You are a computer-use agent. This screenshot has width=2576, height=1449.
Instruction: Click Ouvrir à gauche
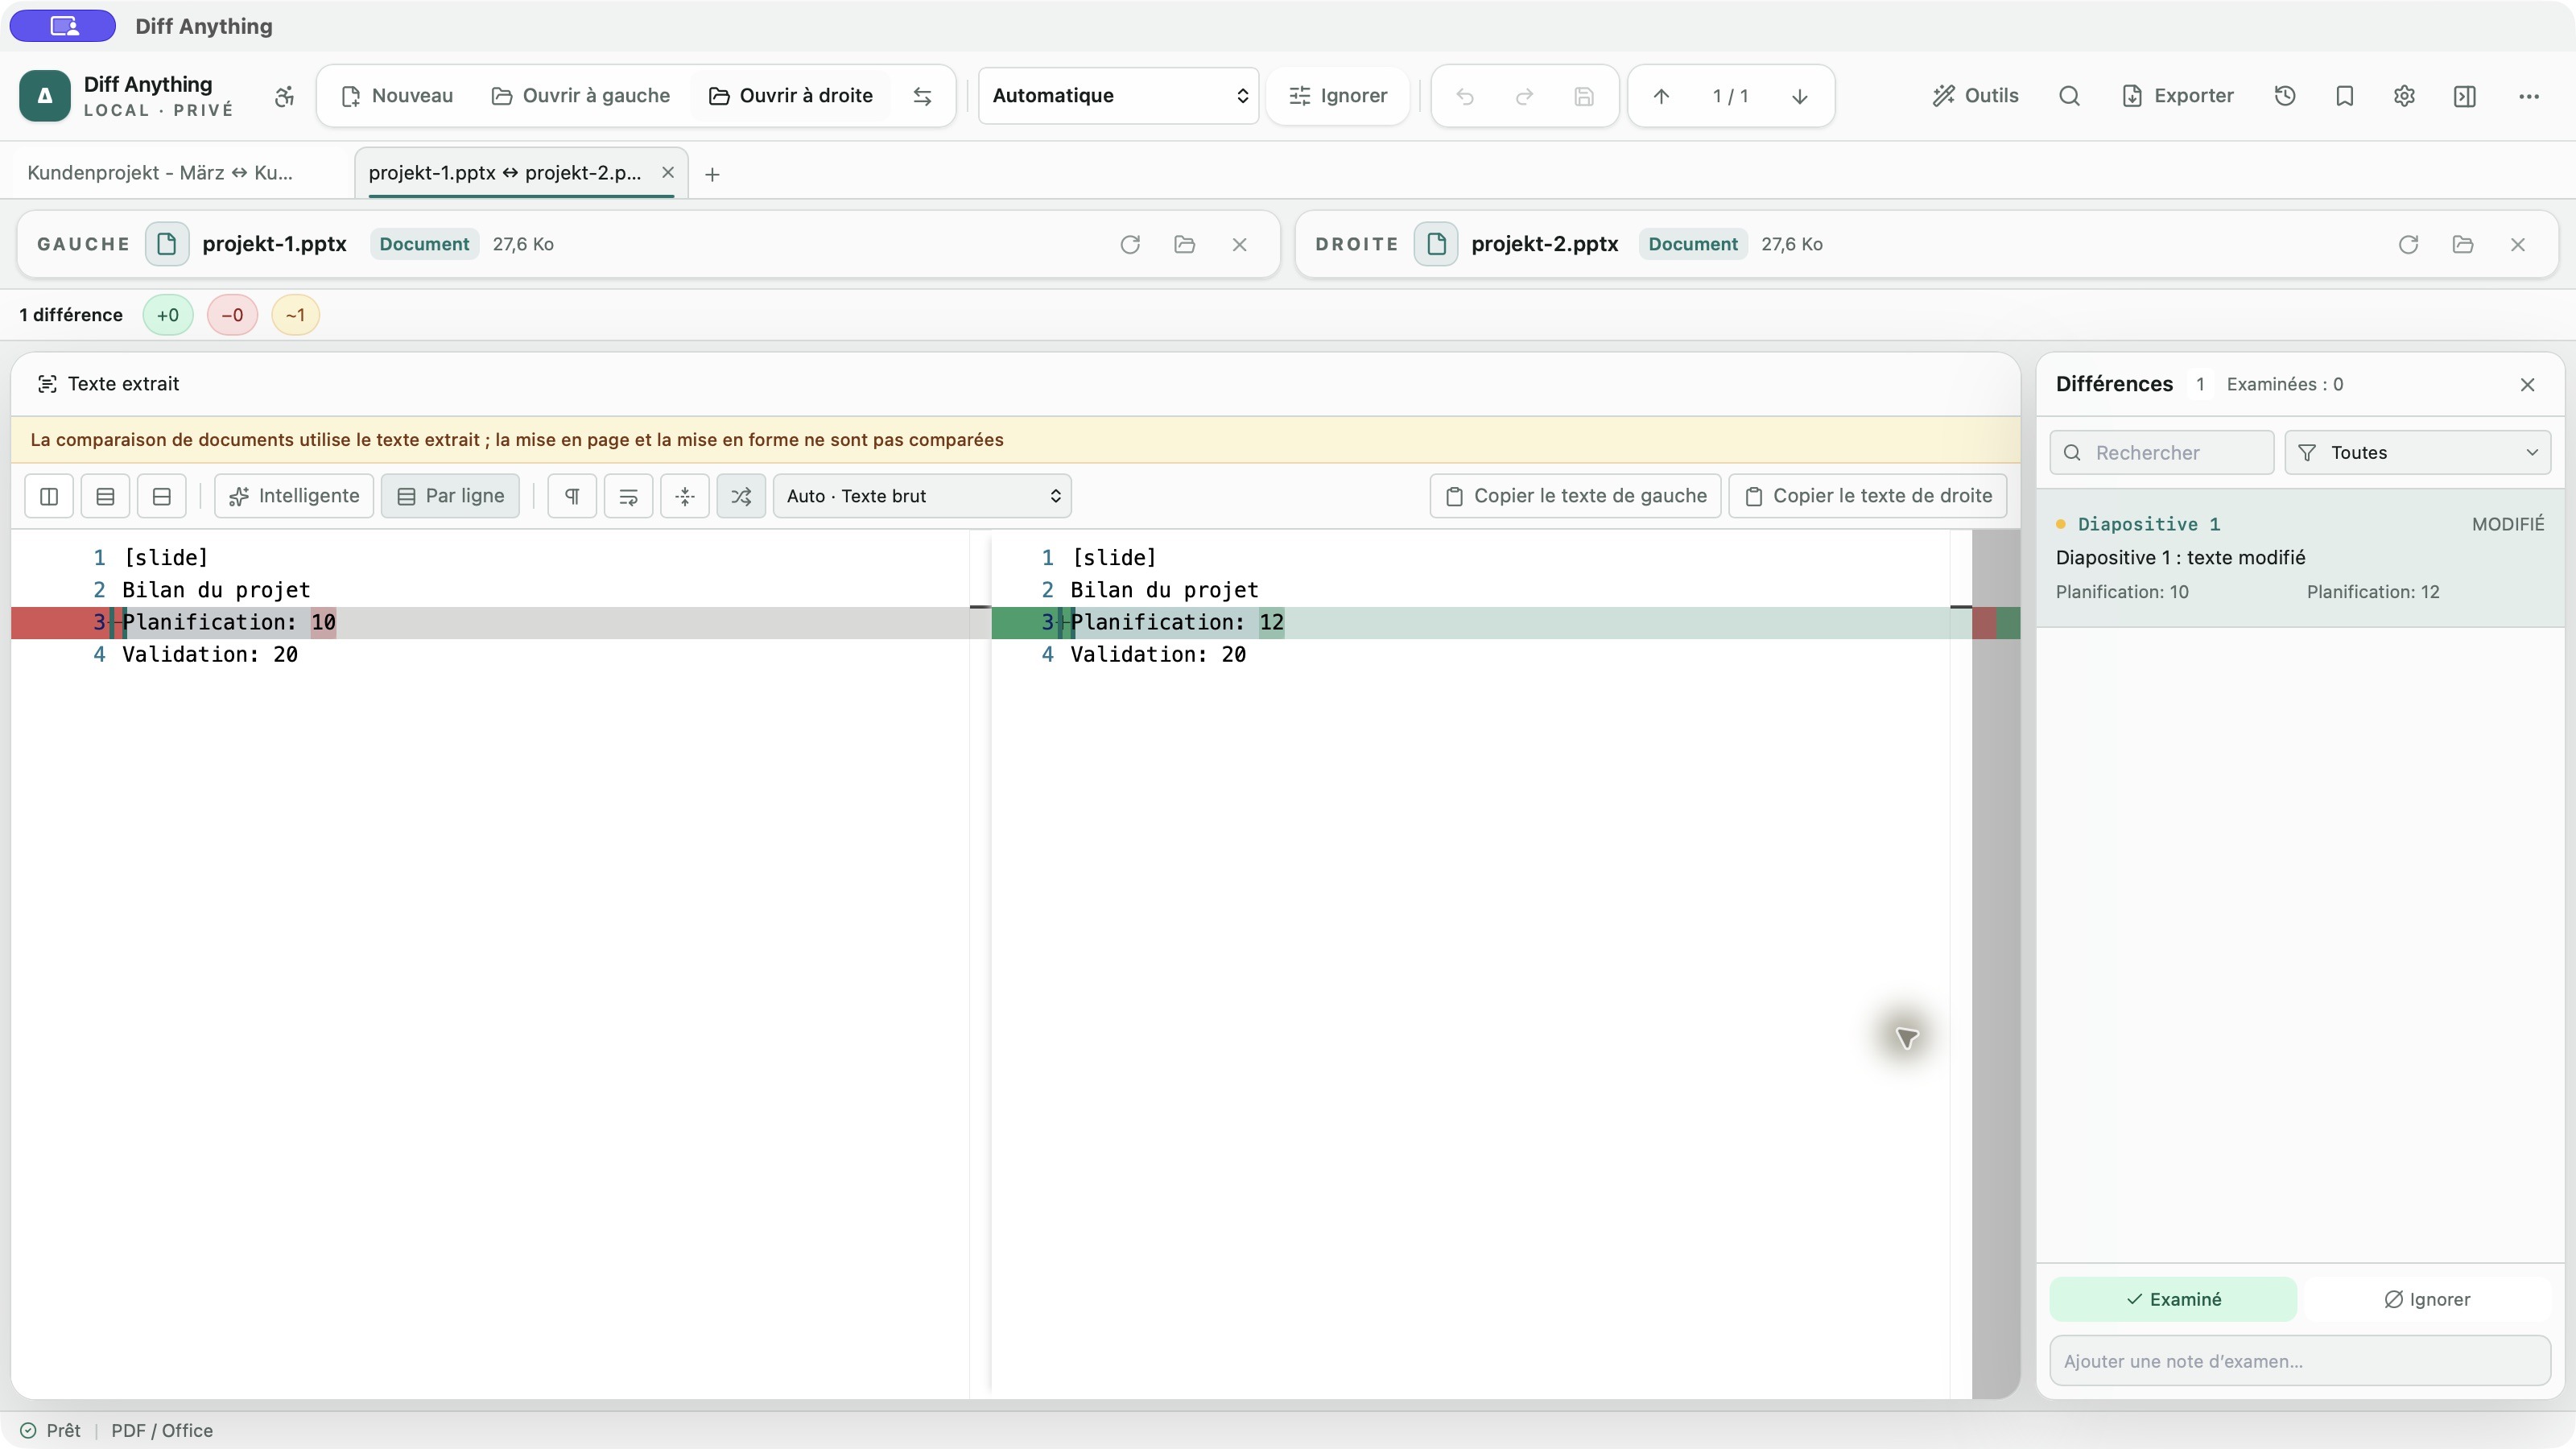coord(581,96)
